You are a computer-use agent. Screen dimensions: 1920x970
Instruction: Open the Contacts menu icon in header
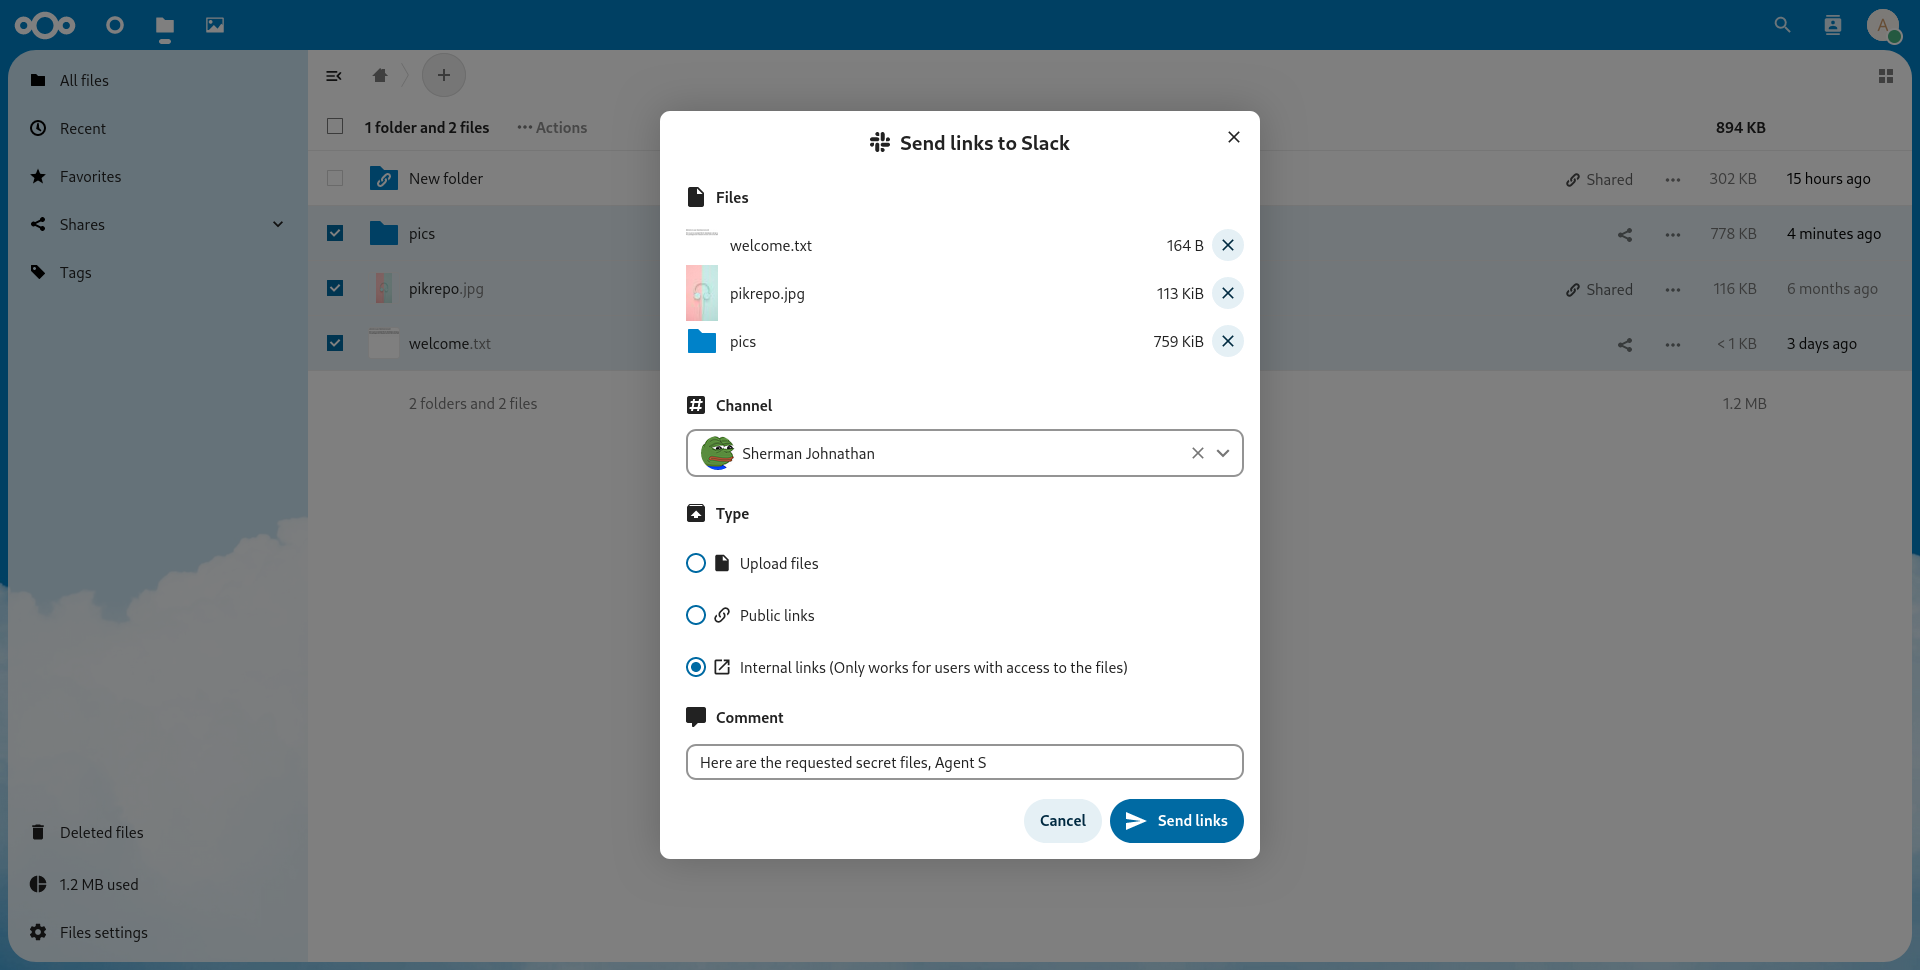[x=1833, y=25]
